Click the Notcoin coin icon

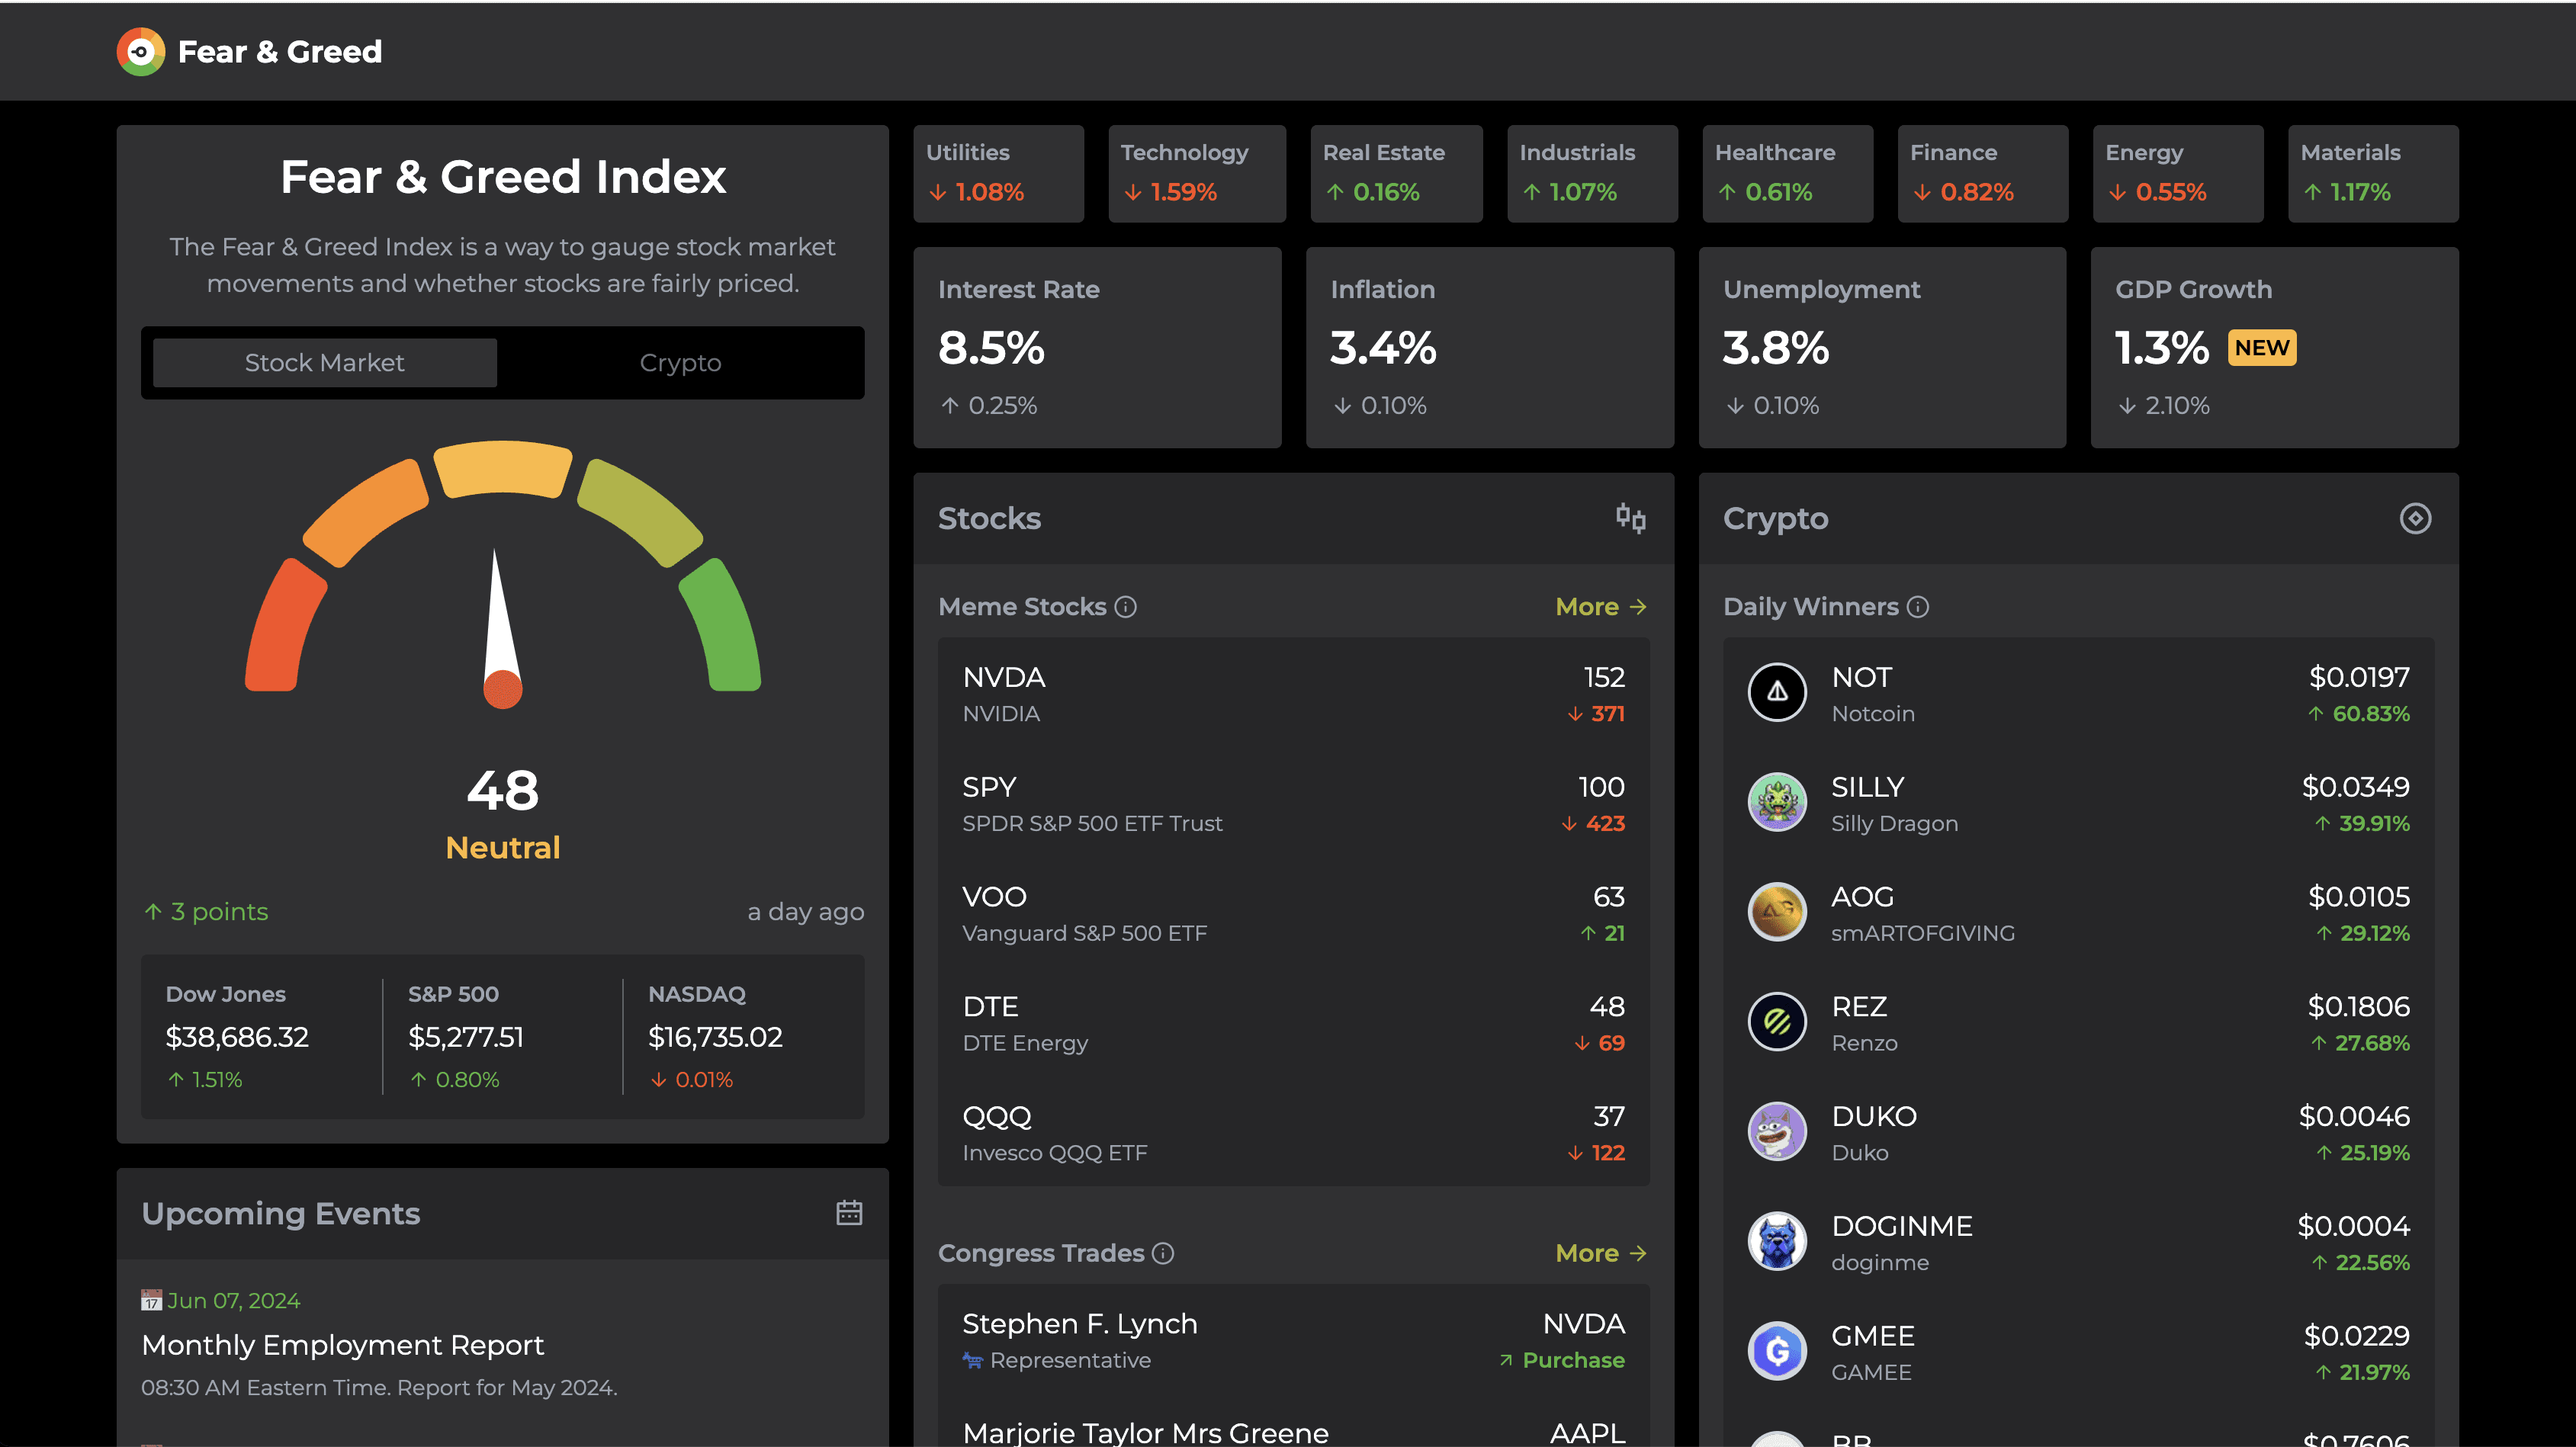coord(1777,692)
